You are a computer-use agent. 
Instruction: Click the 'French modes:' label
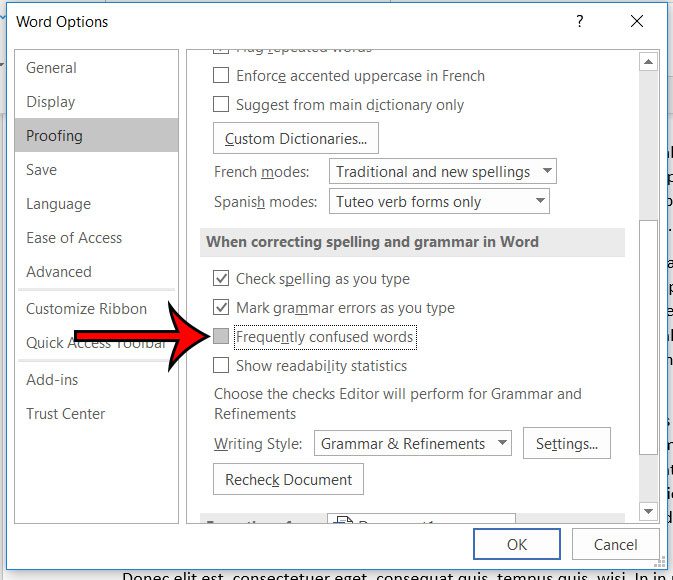[x=261, y=172]
